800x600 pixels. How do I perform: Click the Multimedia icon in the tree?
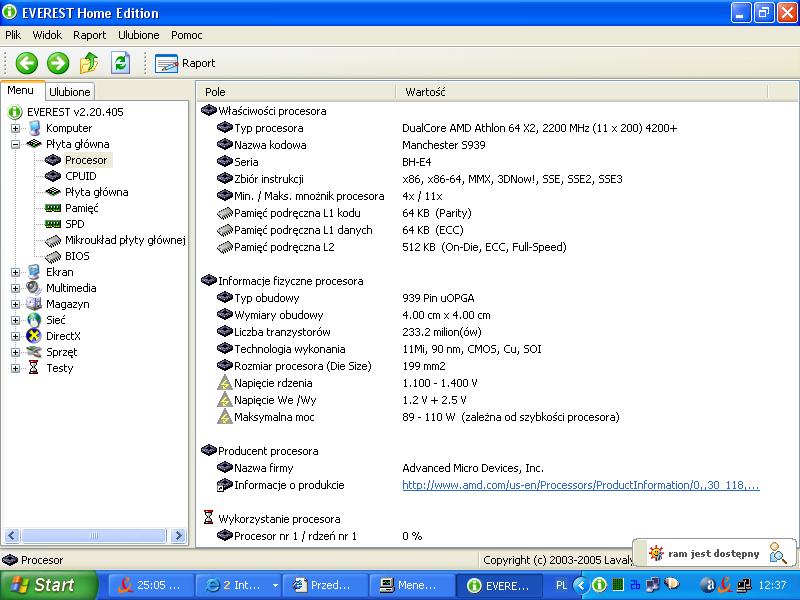pos(34,288)
